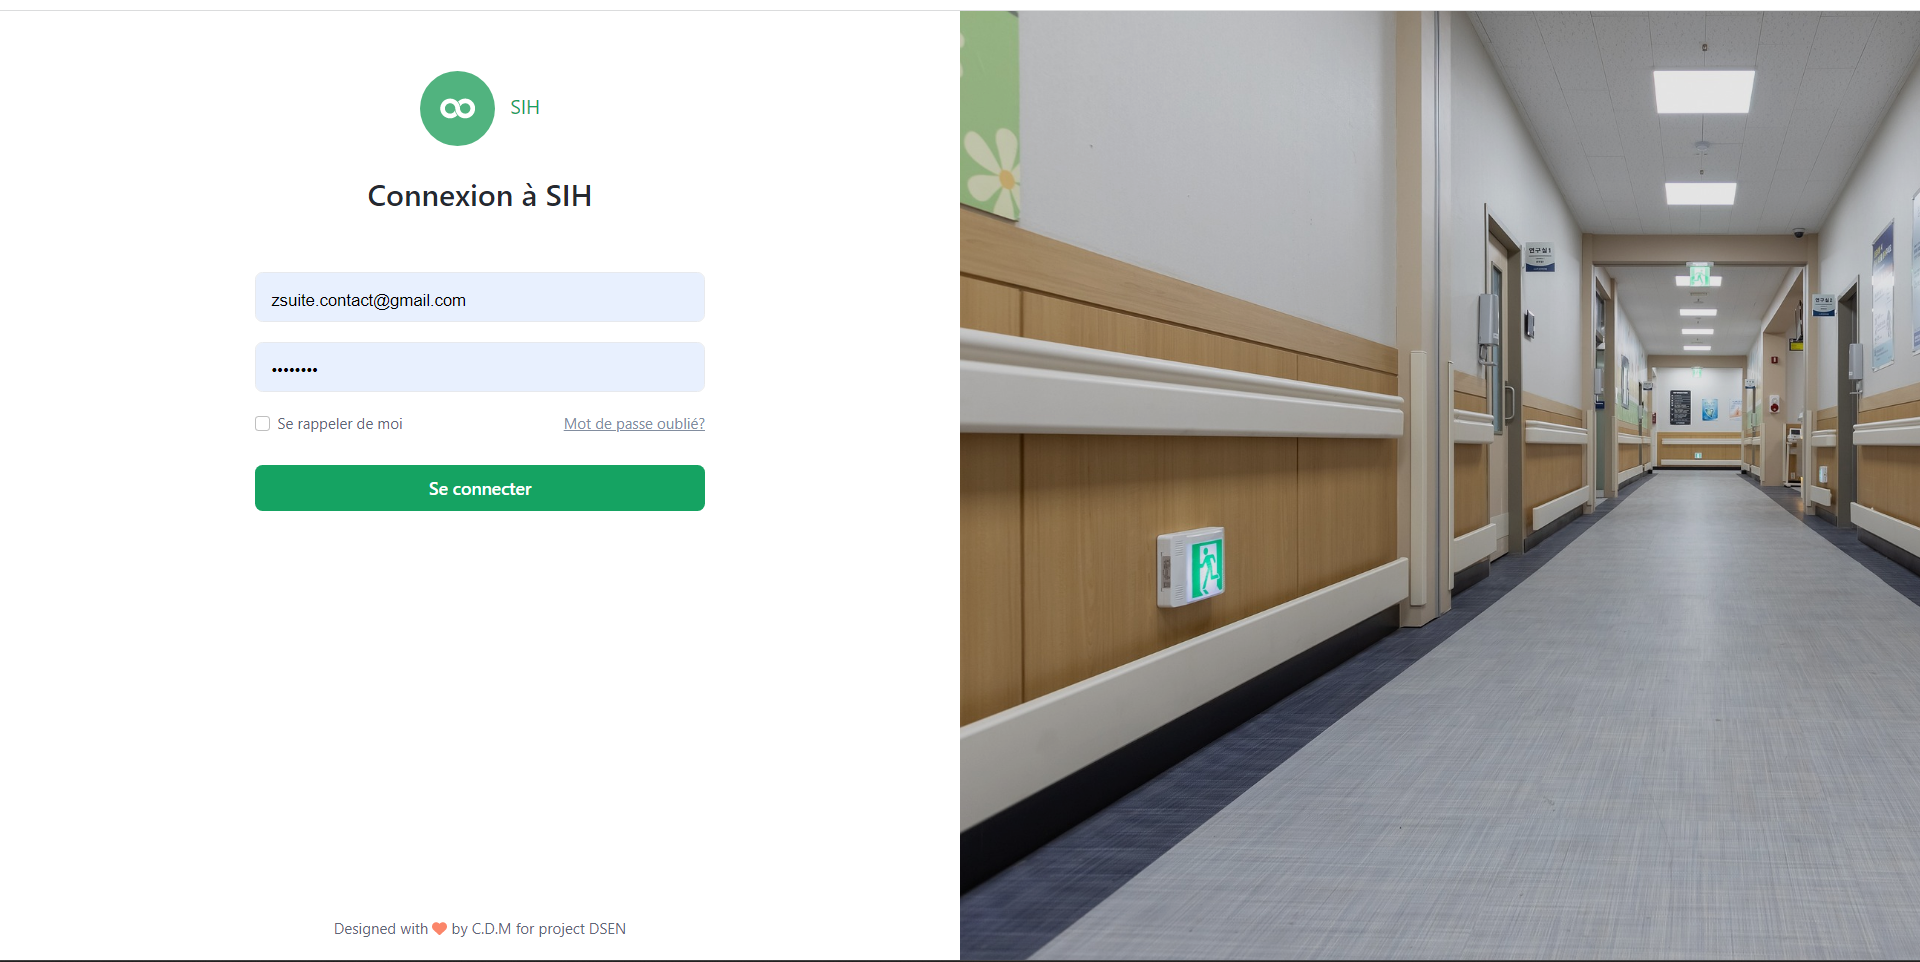The image size is (1920, 962).
Task: Click the nearest square ceiling light panel
Action: point(1703,92)
